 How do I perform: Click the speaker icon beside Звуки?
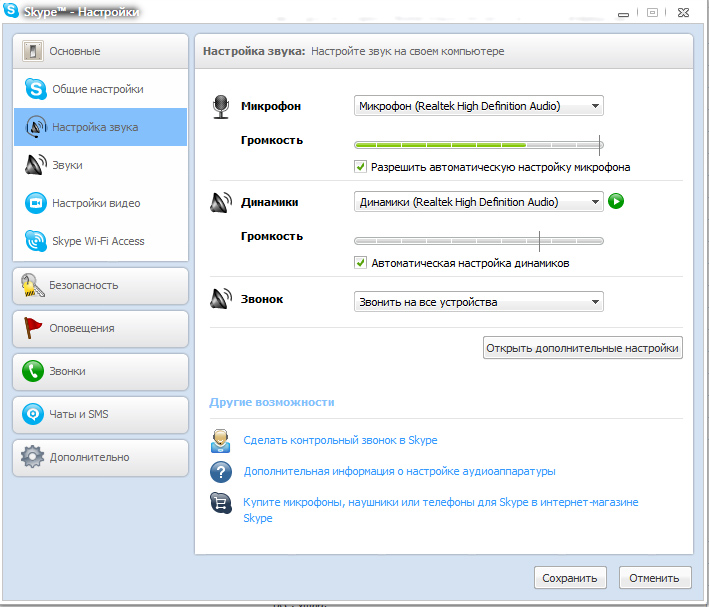(x=36, y=165)
